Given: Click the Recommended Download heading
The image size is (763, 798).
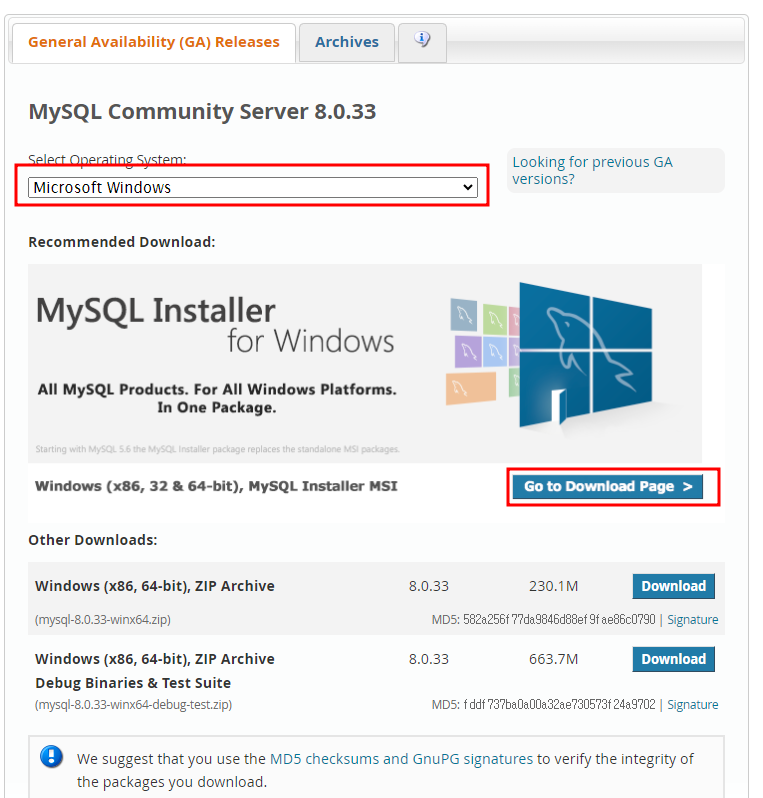Looking at the screenshot, I should 122,242.
